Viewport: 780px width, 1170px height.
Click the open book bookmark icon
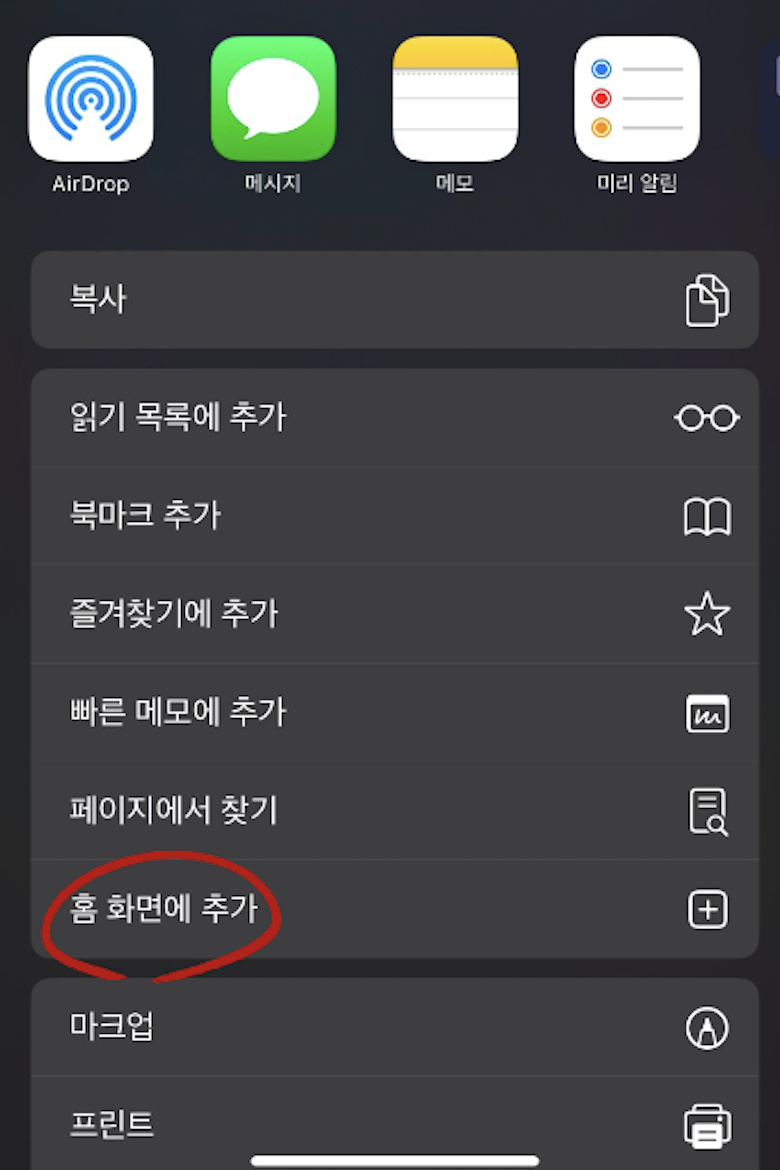707,516
